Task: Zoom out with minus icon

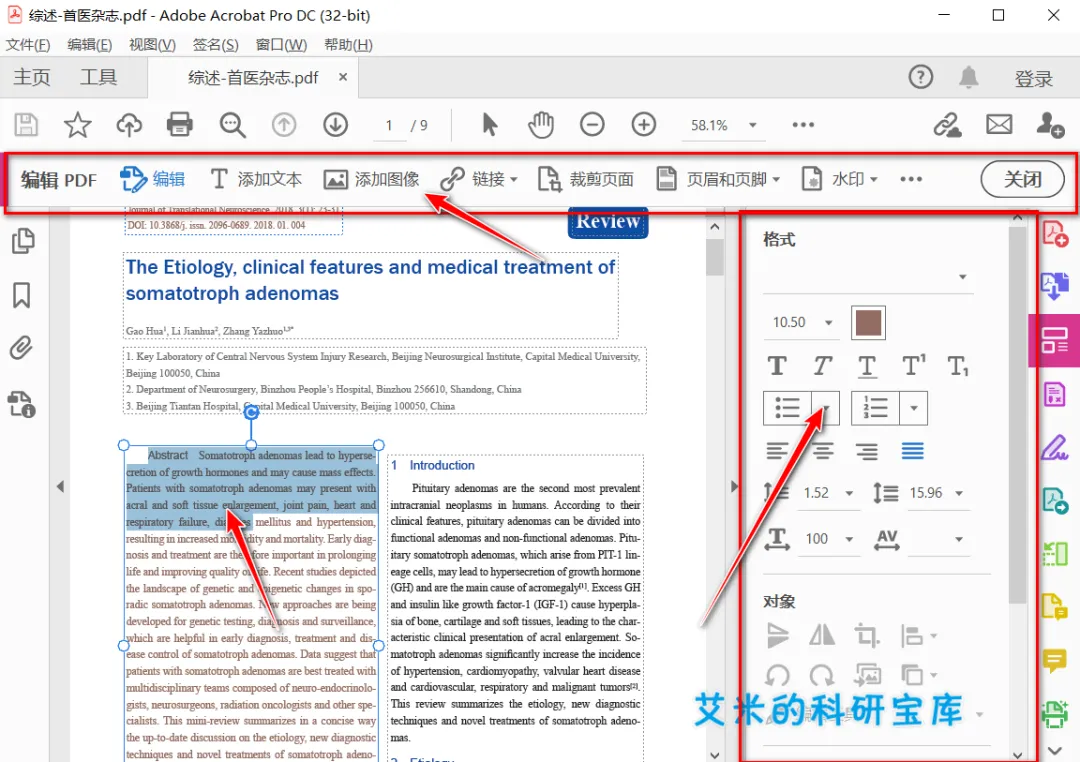Action: (x=592, y=125)
